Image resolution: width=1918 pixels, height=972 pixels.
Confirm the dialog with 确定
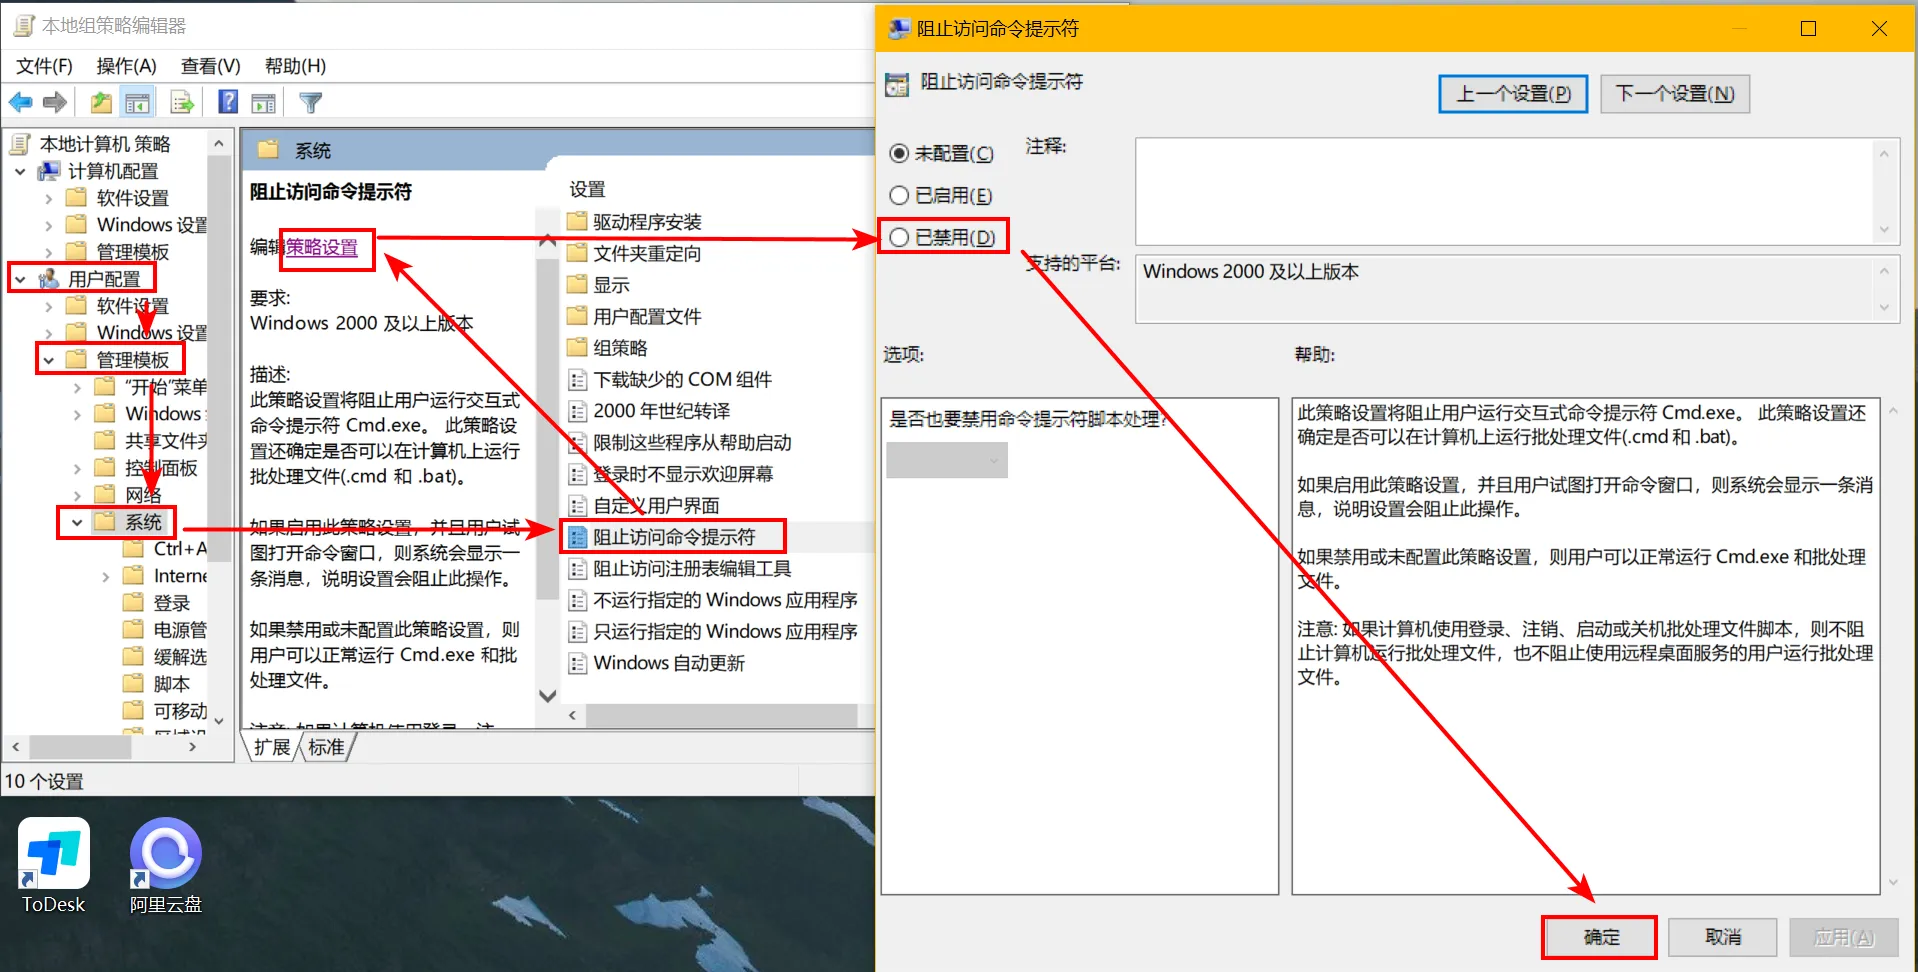click(x=1601, y=937)
